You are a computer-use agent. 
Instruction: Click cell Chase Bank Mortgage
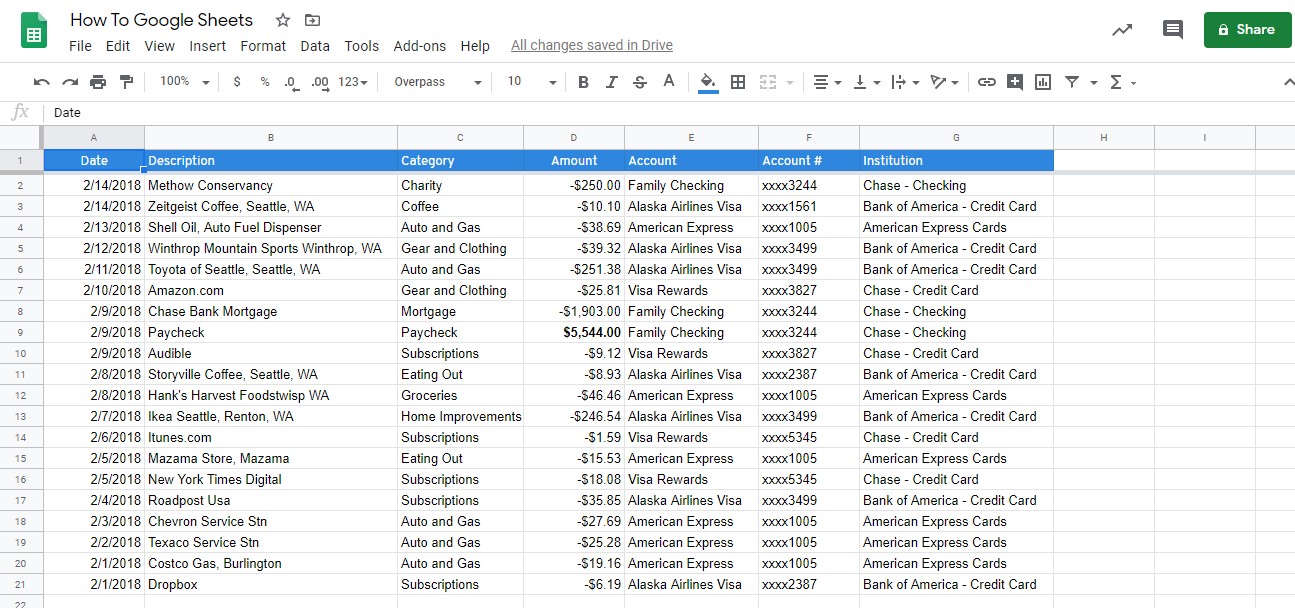(x=271, y=311)
